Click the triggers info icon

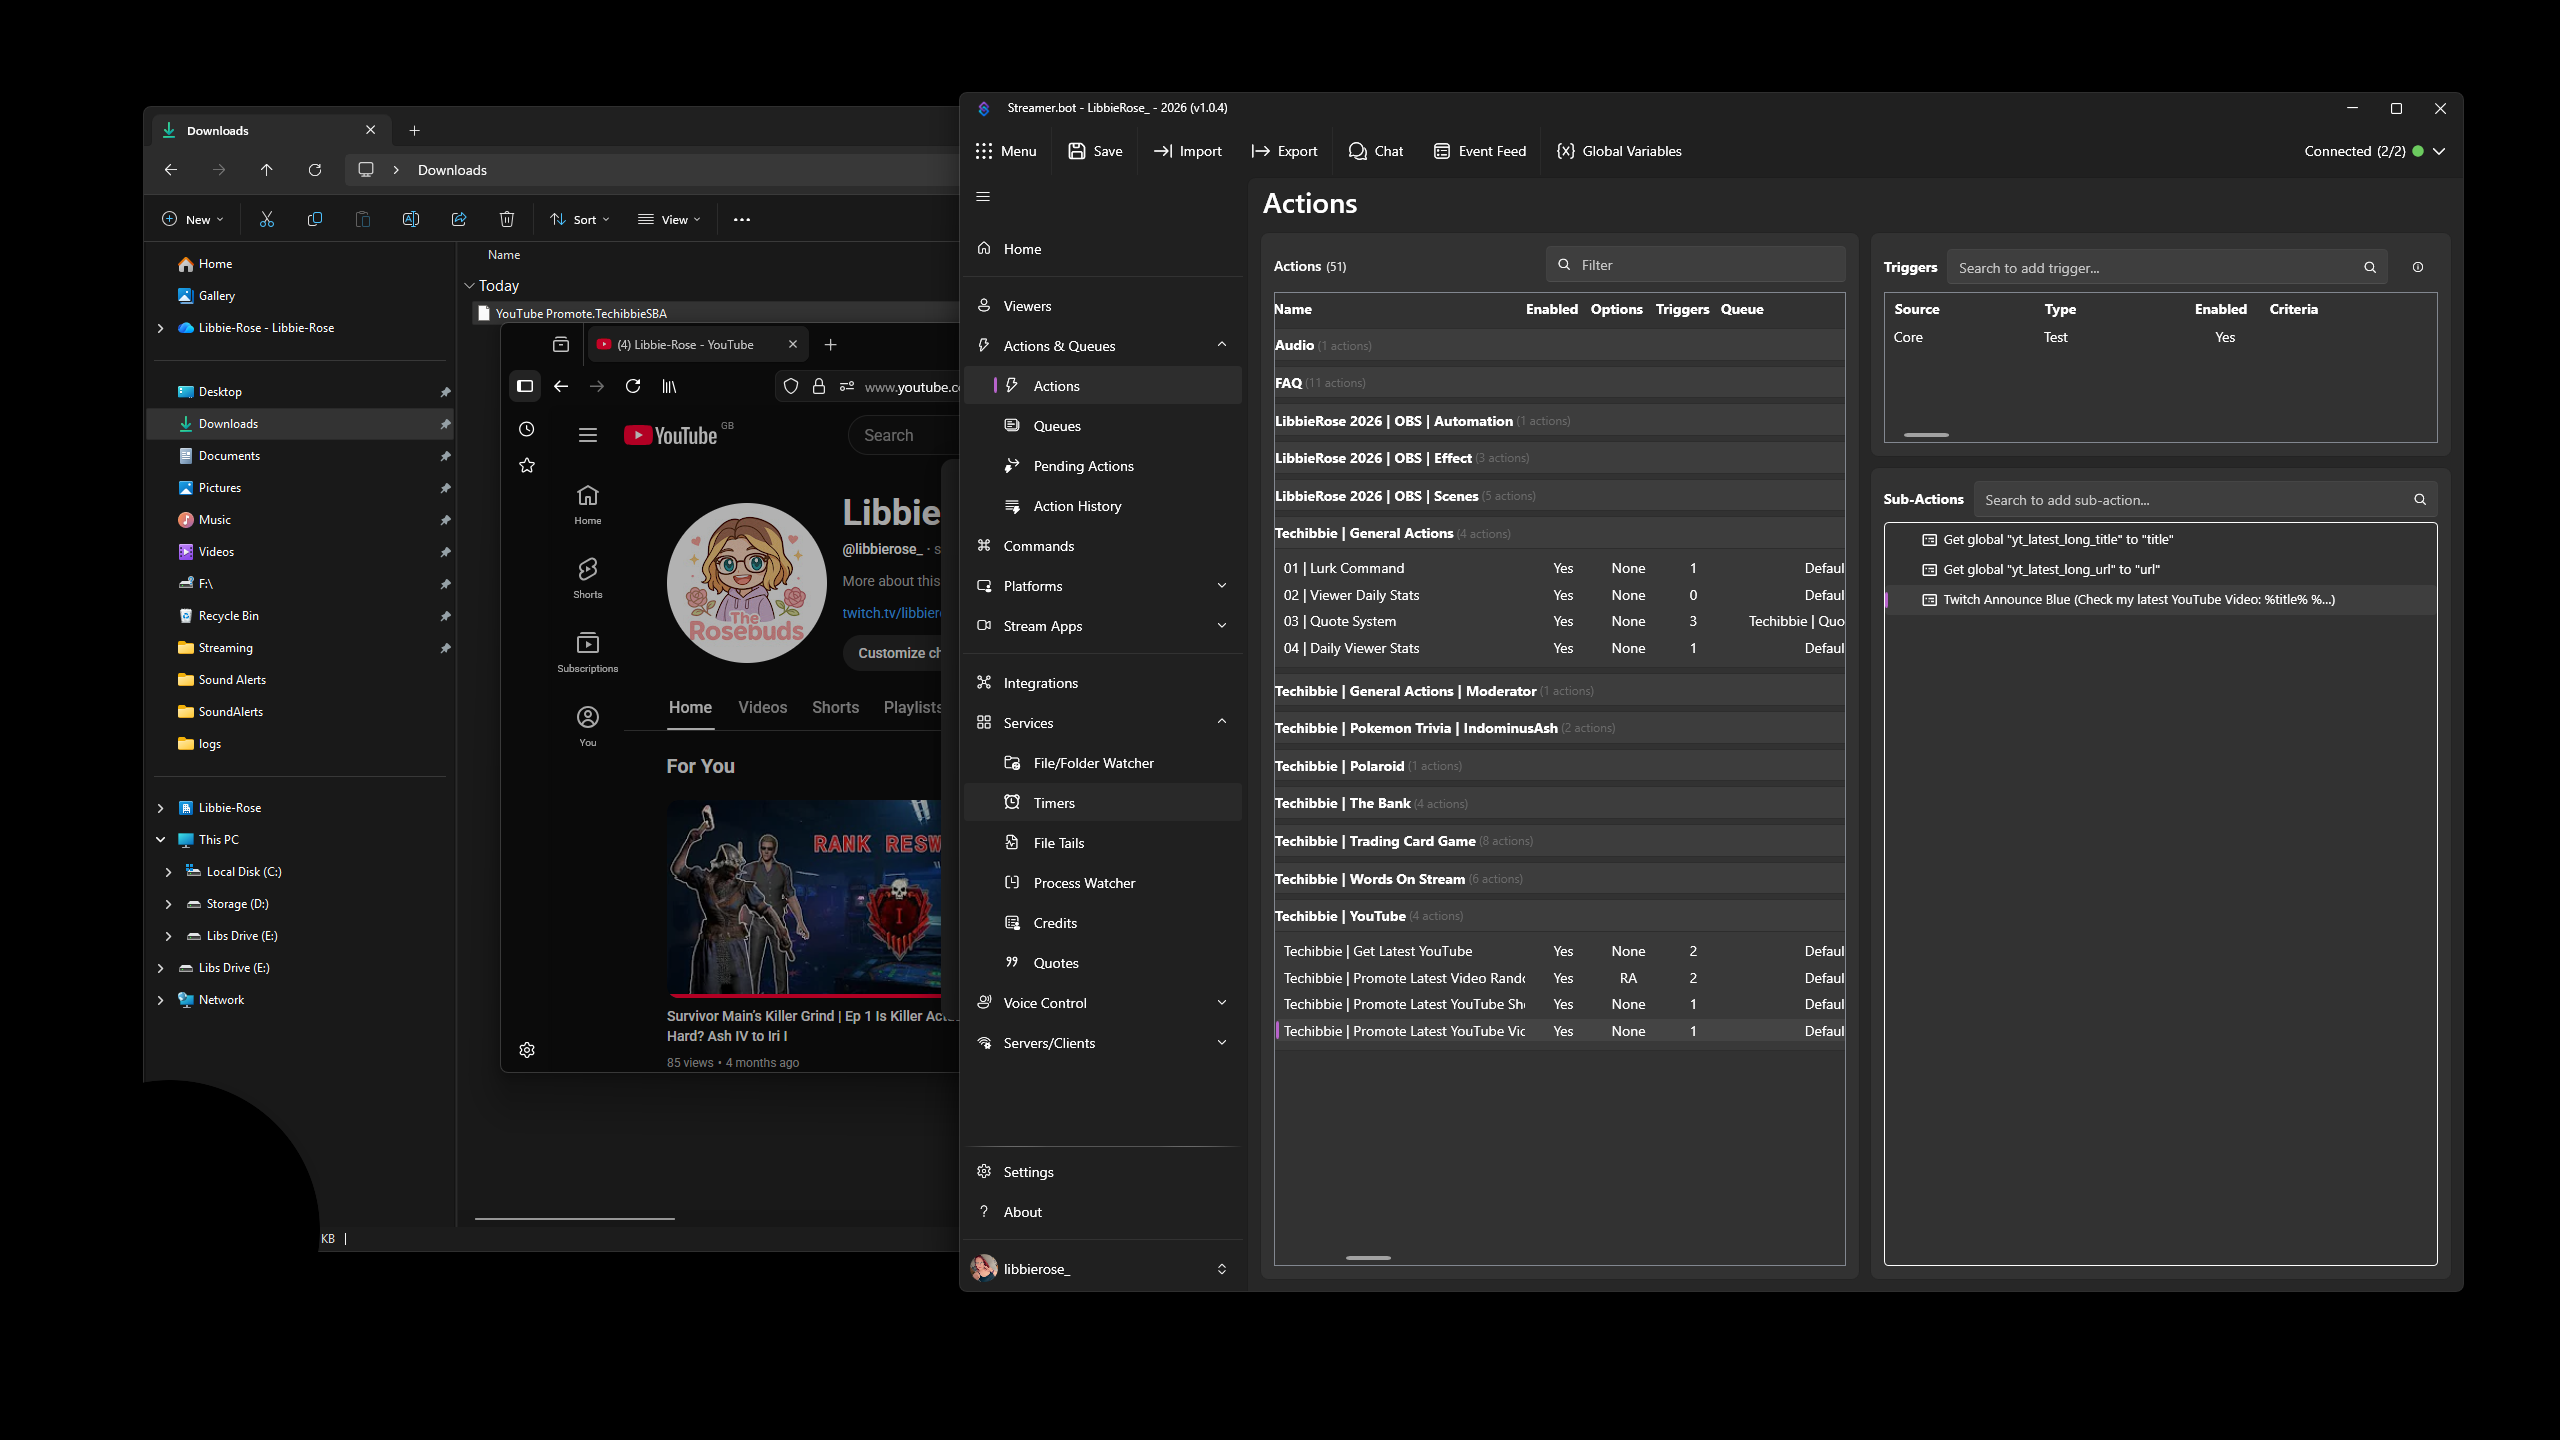click(2418, 267)
